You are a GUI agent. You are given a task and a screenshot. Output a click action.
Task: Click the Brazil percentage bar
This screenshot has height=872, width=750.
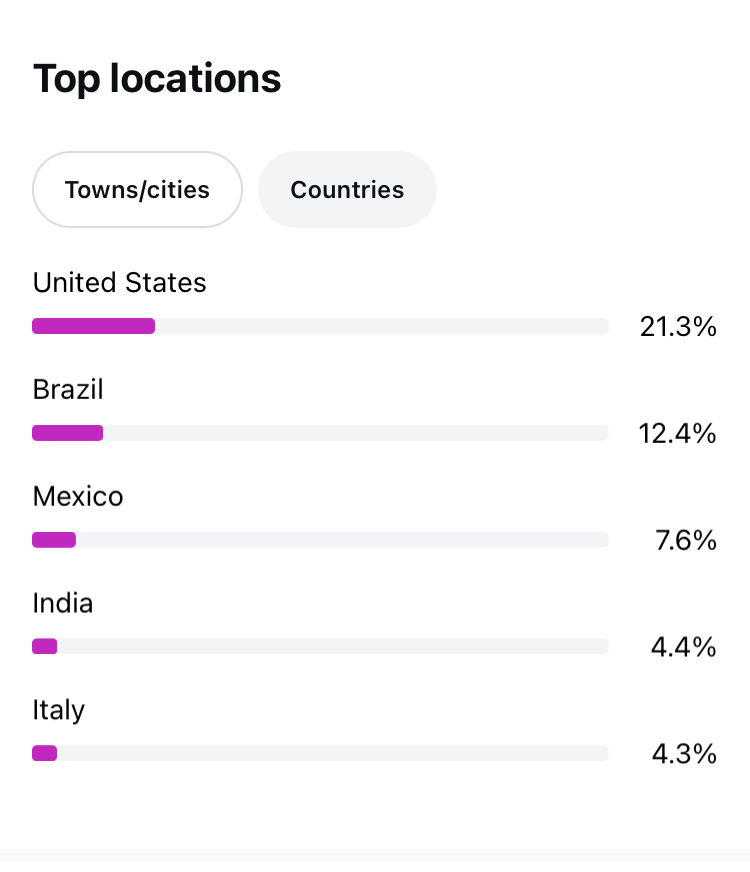320,433
